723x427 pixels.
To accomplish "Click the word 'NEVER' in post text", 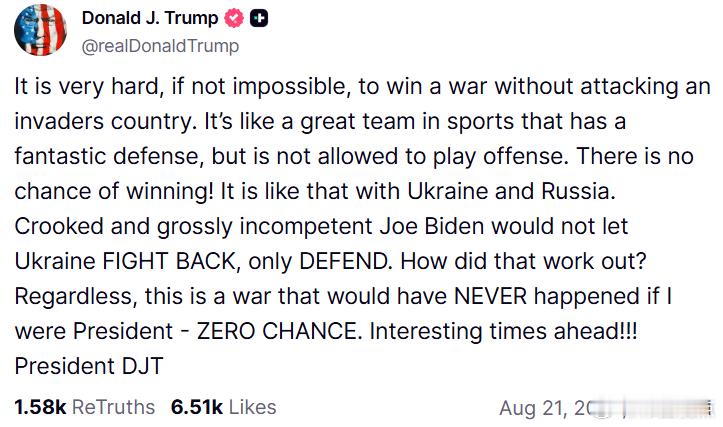I will (490, 296).
